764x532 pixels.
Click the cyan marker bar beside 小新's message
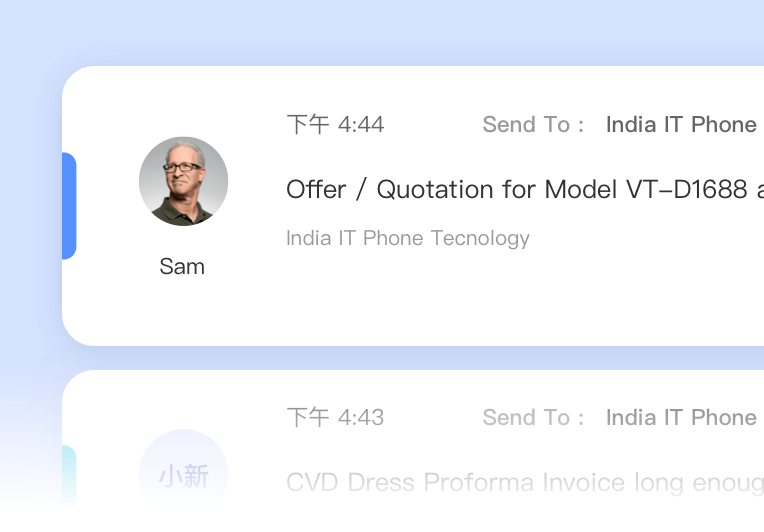coord(69,475)
